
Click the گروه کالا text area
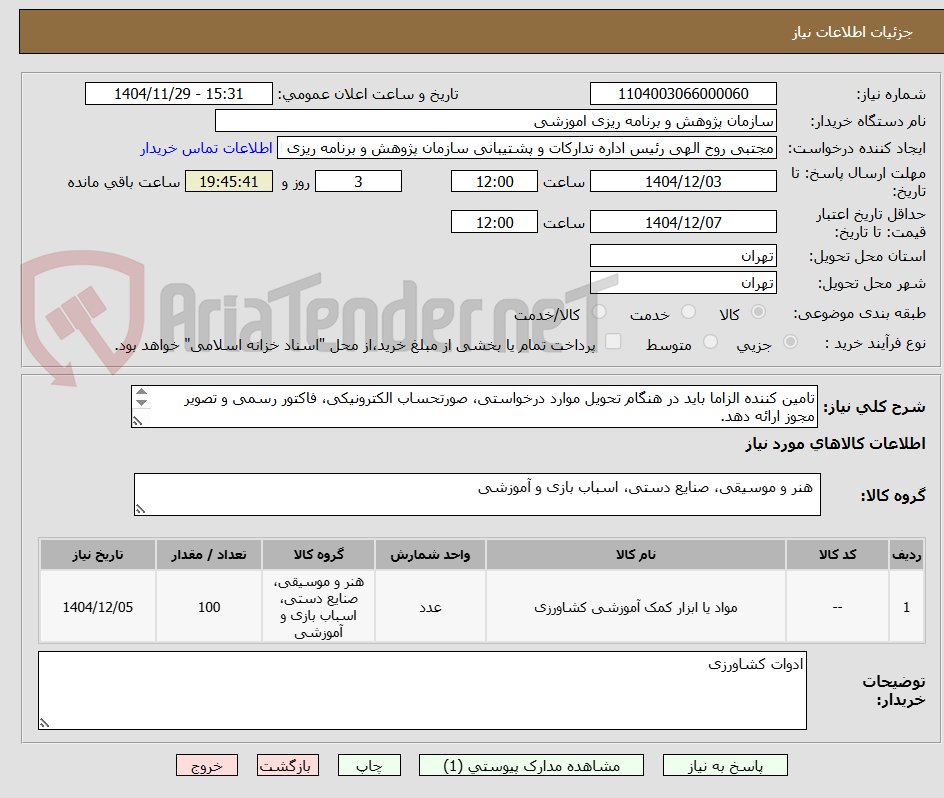click(x=477, y=494)
